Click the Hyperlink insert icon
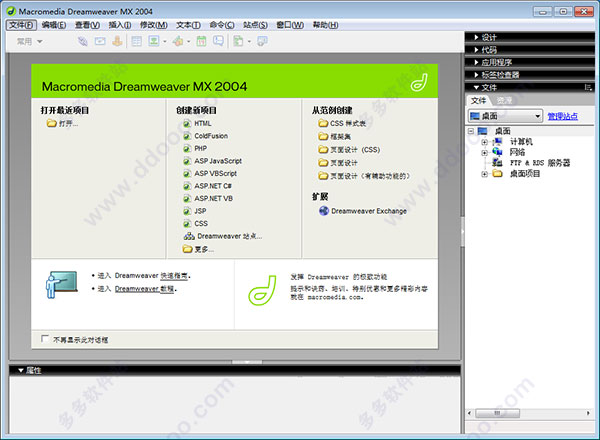The image size is (600, 440). click(82, 41)
